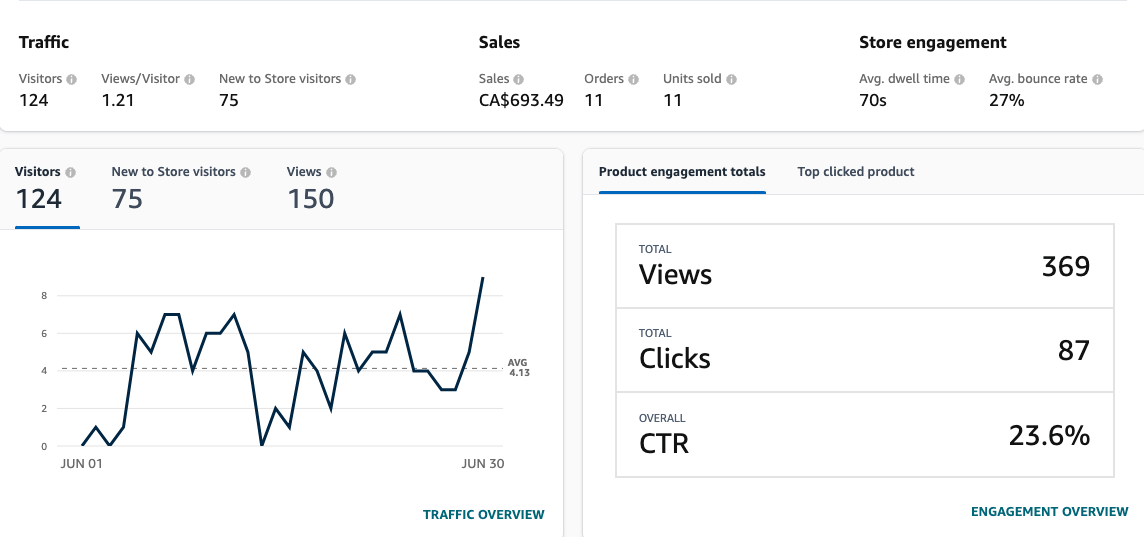Click info icon beside Avg. dwell time
This screenshot has height=537, width=1144.
[959, 79]
